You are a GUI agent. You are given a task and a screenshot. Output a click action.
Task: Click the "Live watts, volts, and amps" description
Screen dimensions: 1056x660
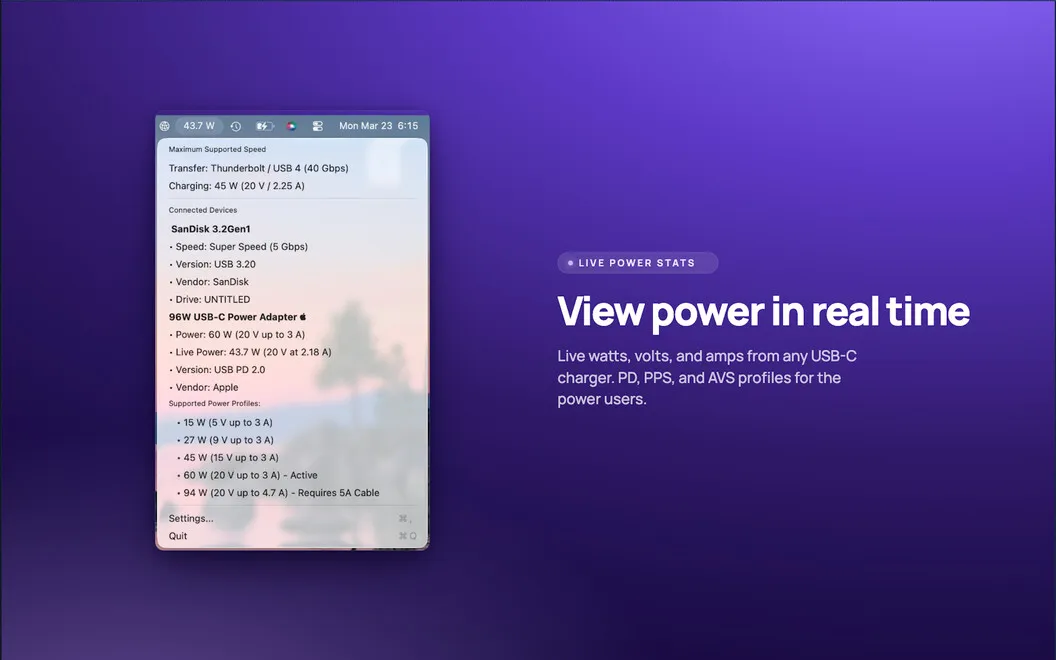(707, 377)
